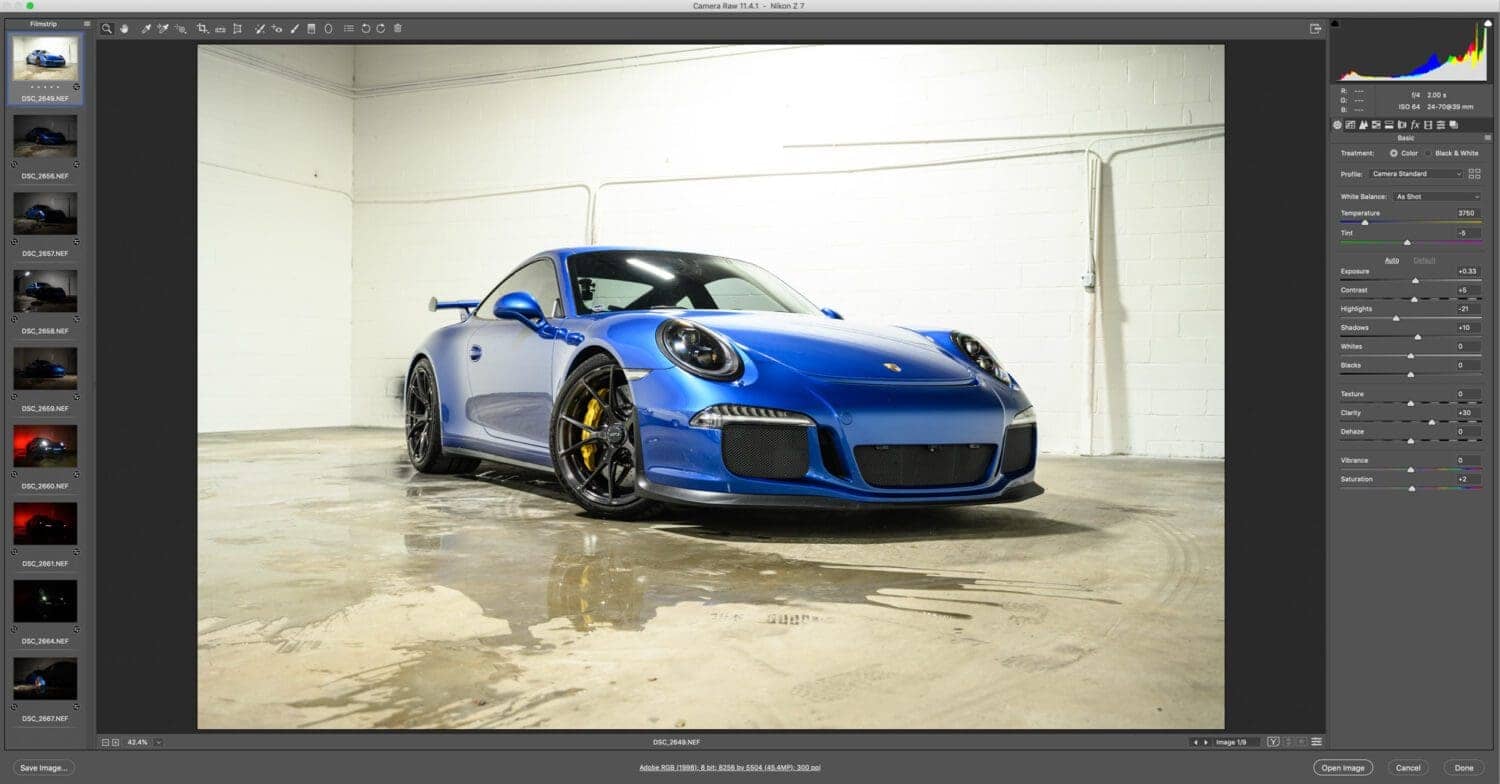Select the Adjustment Brush tool

click(294, 29)
